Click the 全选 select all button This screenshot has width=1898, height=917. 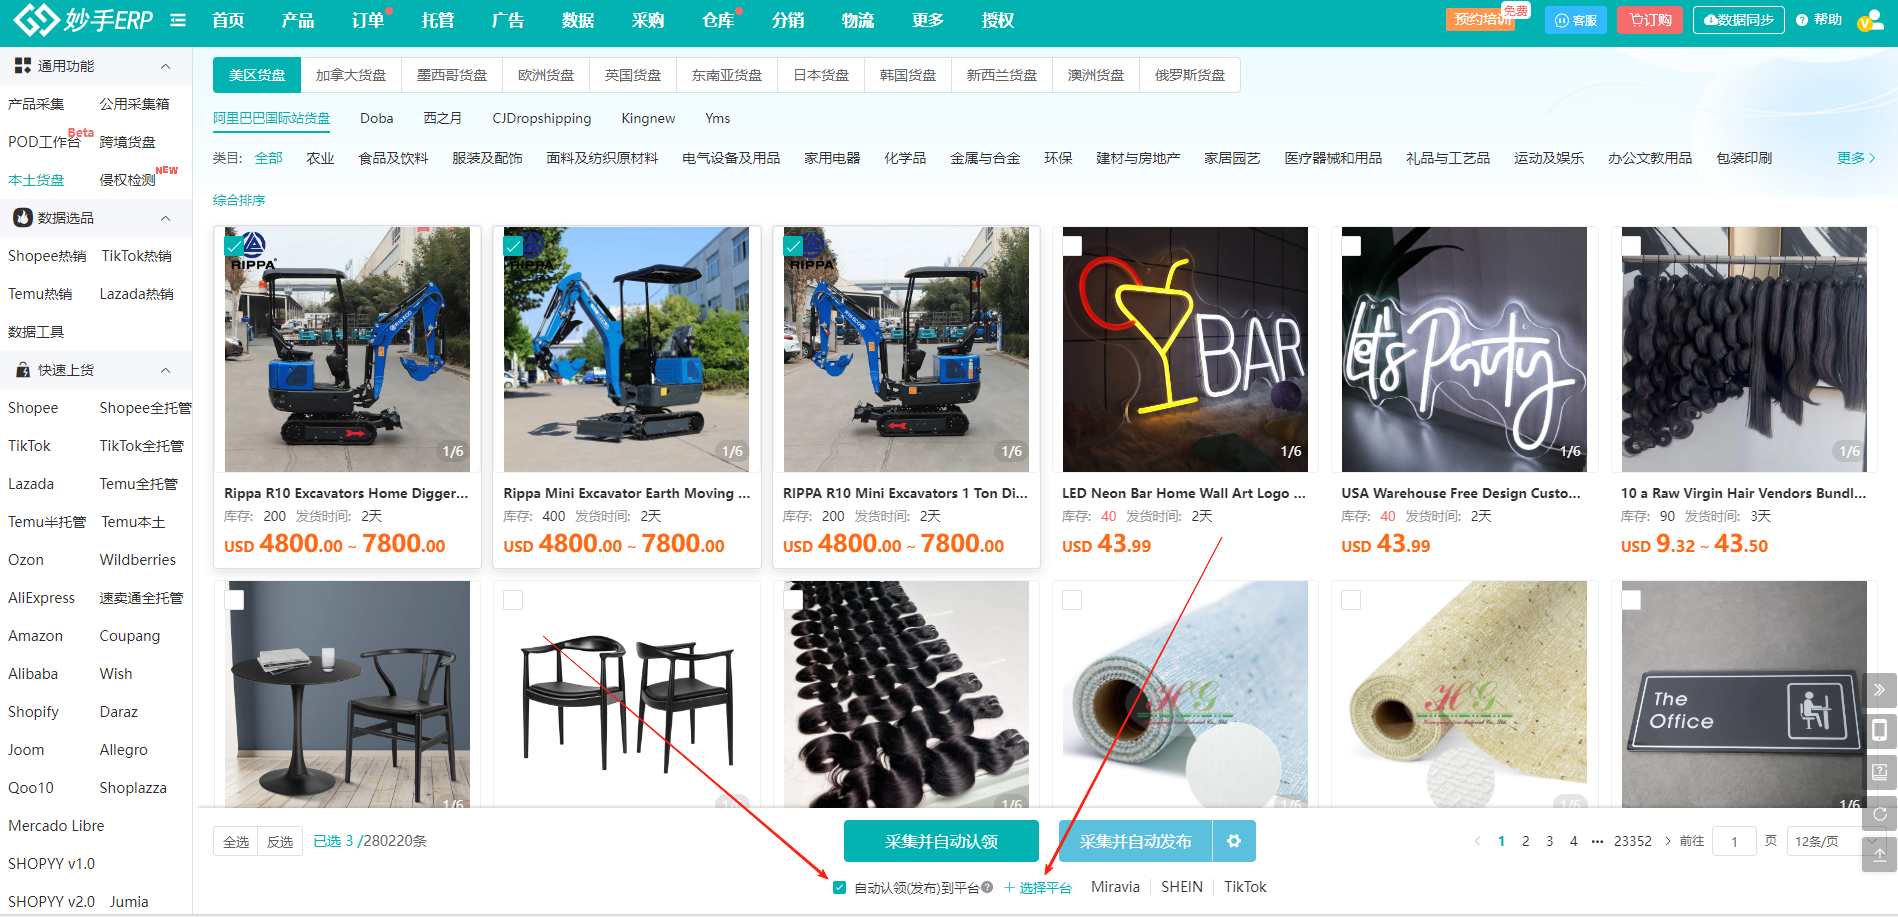(x=236, y=841)
